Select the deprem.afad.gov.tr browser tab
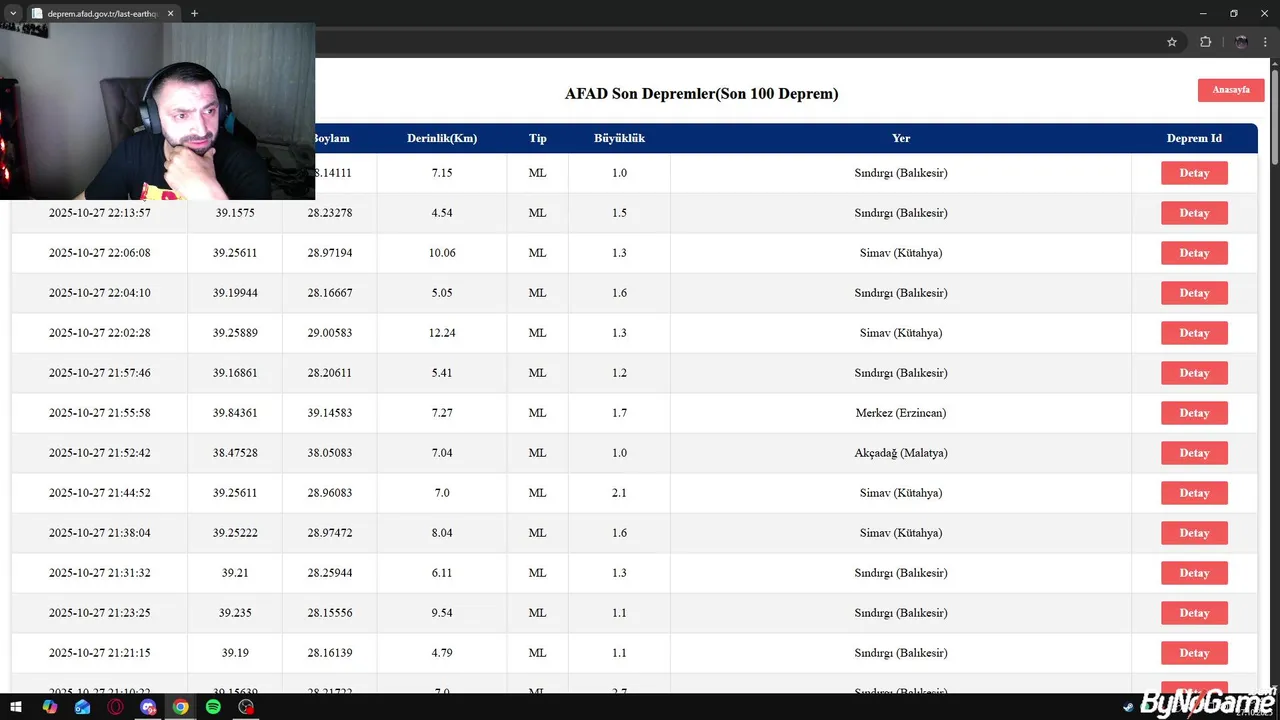Screen dimensions: 1280x720 point(102,14)
